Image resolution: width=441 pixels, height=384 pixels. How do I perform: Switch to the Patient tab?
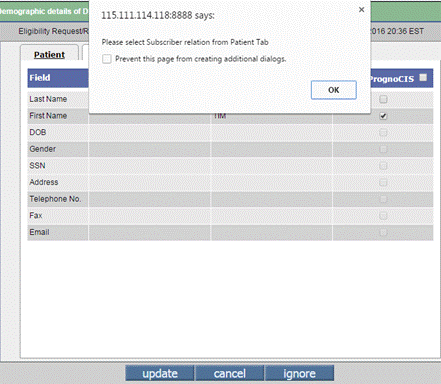coord(49,54)
